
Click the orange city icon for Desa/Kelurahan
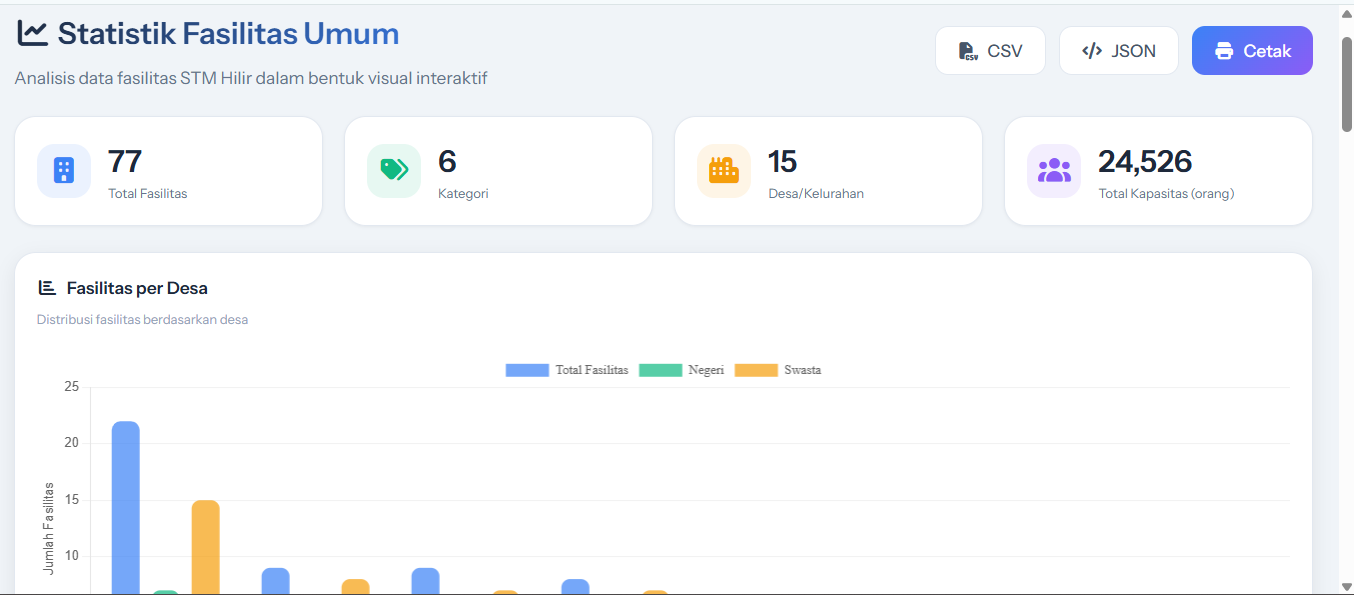pos(724,171)
